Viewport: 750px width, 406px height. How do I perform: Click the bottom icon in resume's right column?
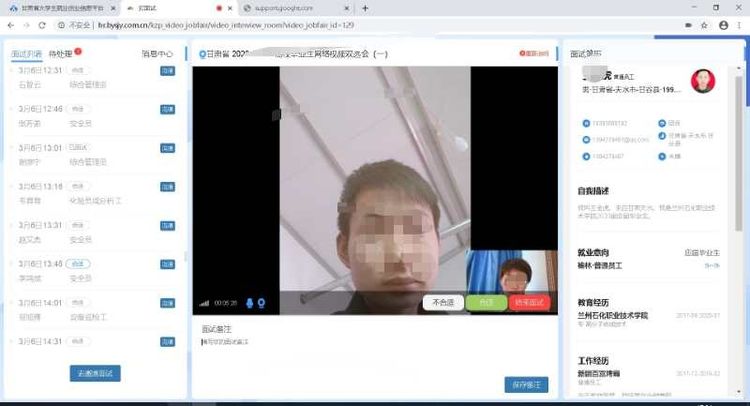pyautogui.click(x=662, y=156)
